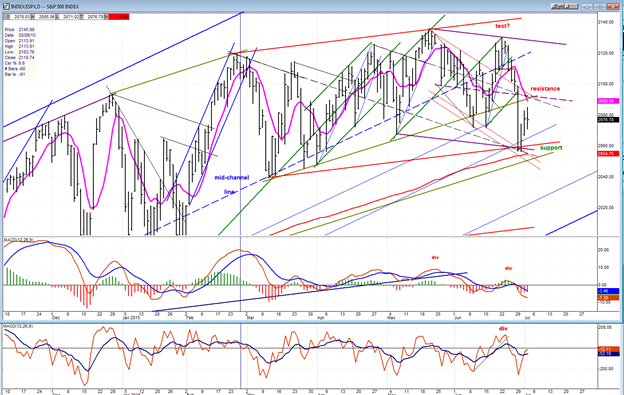Viewport: 624px width, 395px height.
Task: Select the green "support" annotation
Action: pos(551,148)
